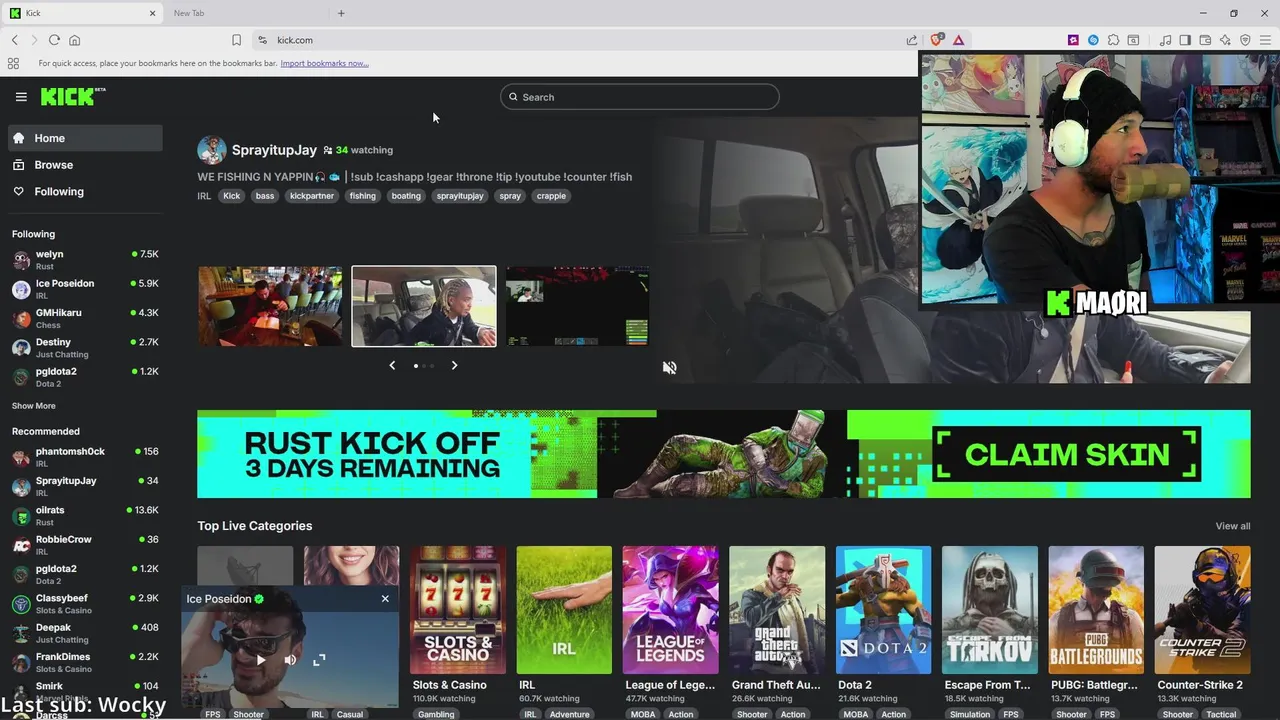Screen dimensions: 1280x720
Task: Open GMHikaru channel in Following list
Action: point(85,318)
